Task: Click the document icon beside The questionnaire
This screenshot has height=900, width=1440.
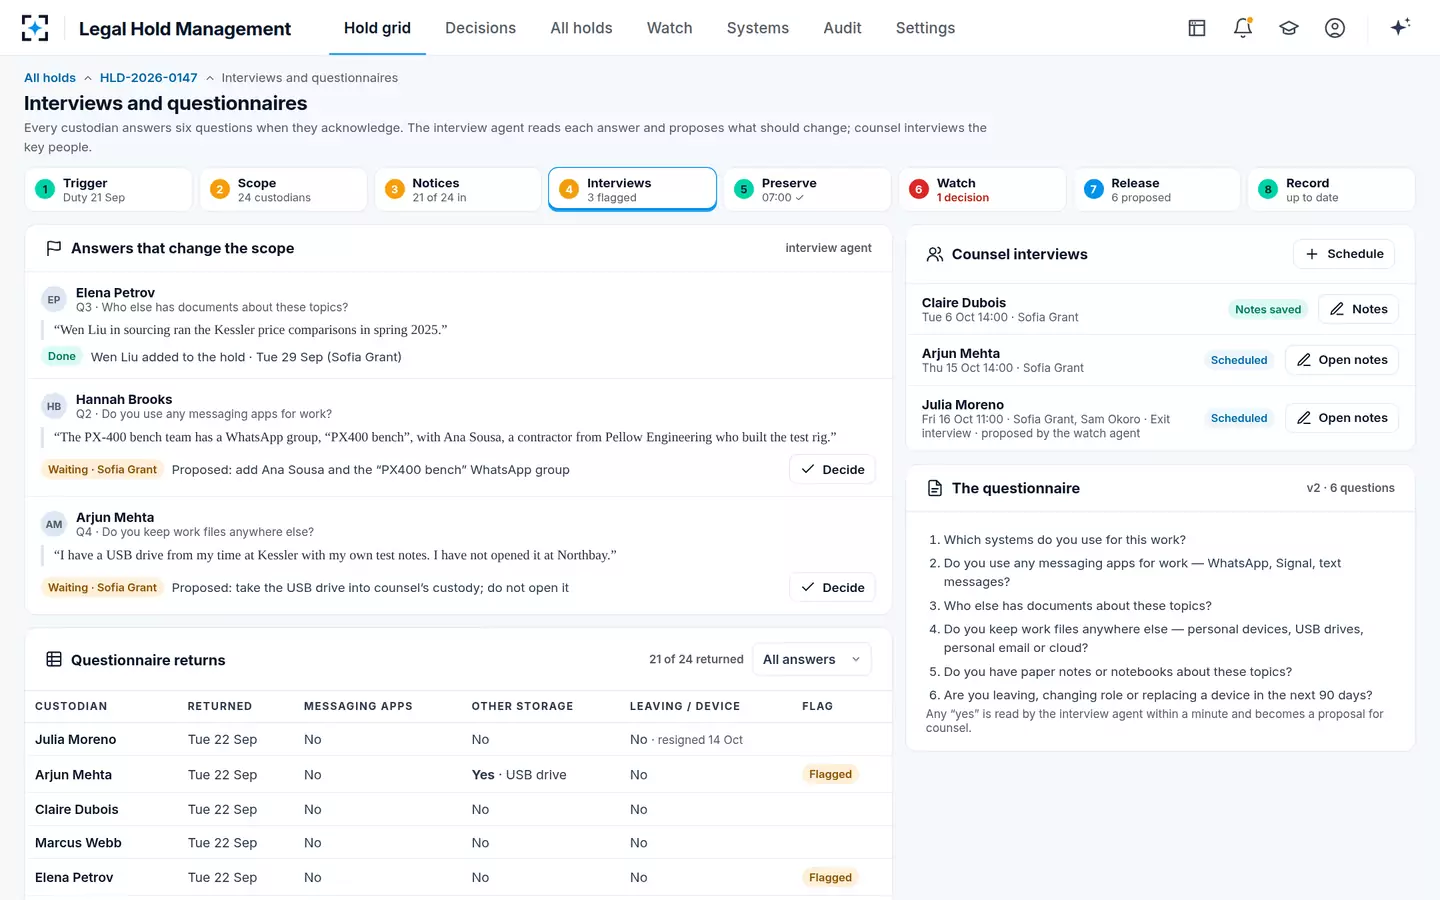Action: click(935, 488)
